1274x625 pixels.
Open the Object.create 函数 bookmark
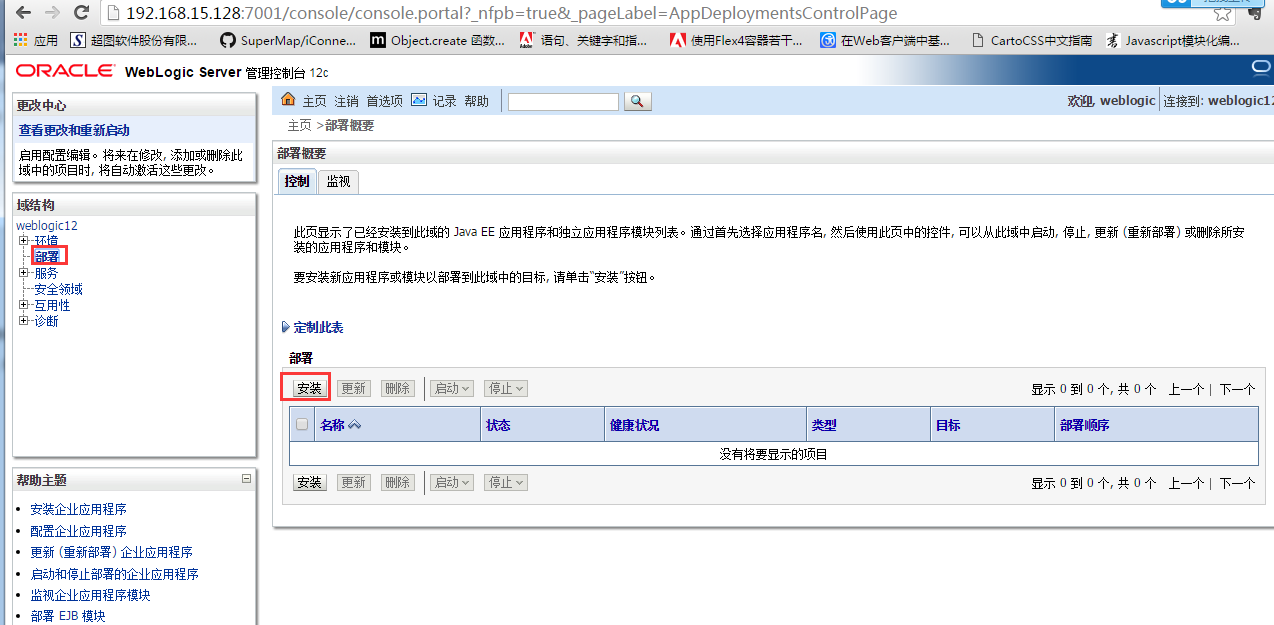tap(438, 41)
